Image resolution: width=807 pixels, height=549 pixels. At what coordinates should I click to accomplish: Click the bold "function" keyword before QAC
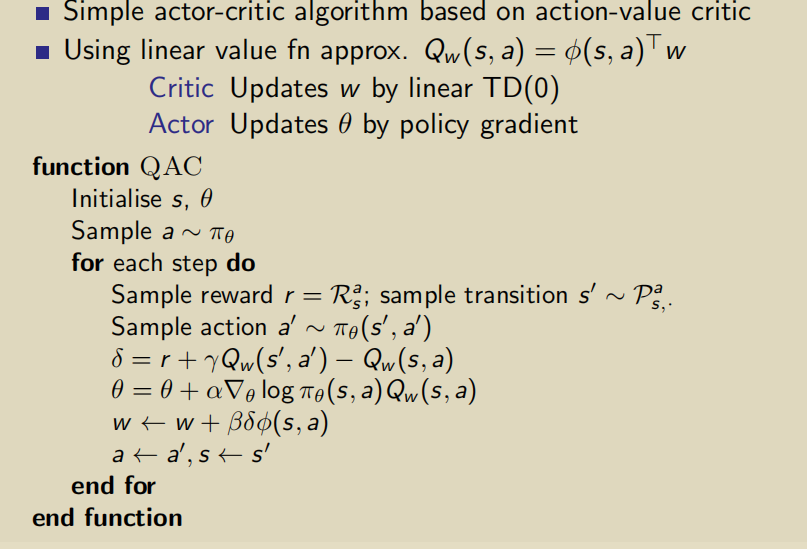pyautogui.click(x=81, y=166)
